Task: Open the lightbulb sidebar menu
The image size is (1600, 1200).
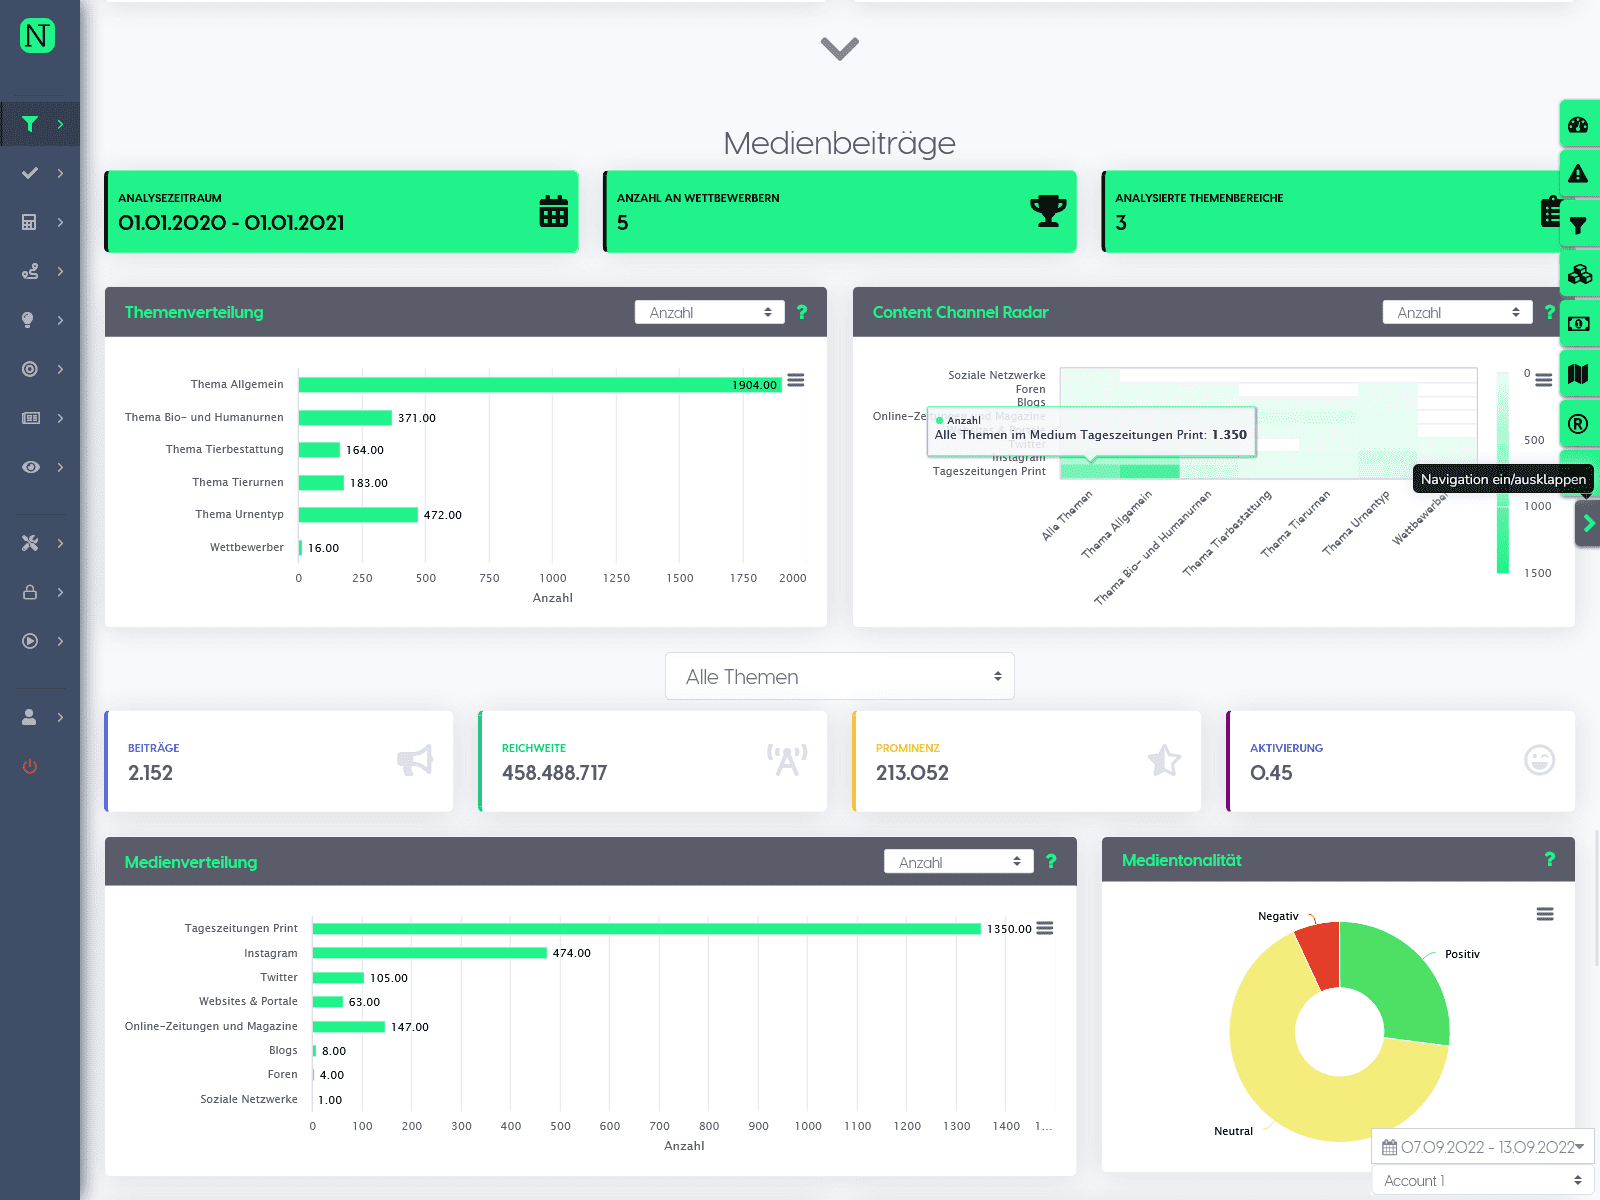Action: click(40, 320)
